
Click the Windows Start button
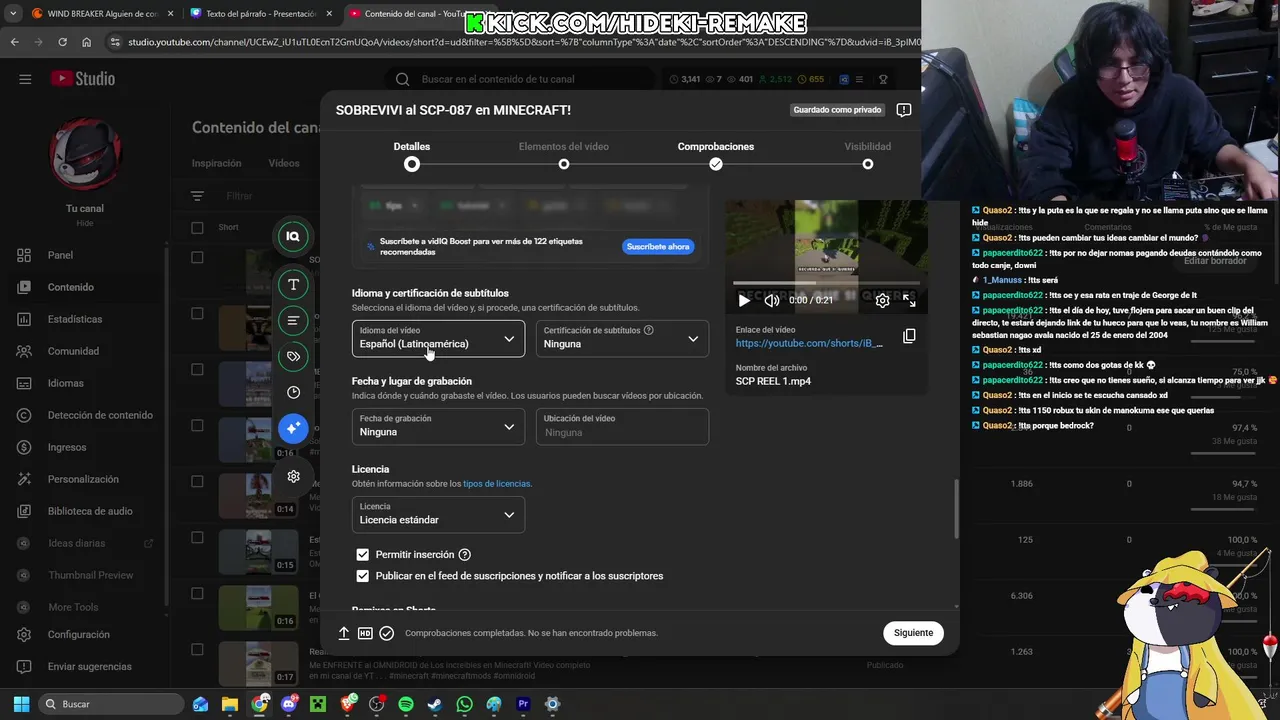click(21, 704)
